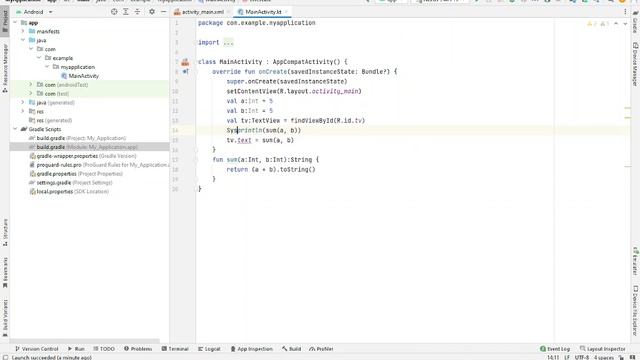
Task: Open gradle.properties (Project Properties)
Action: tap(76, 174)
